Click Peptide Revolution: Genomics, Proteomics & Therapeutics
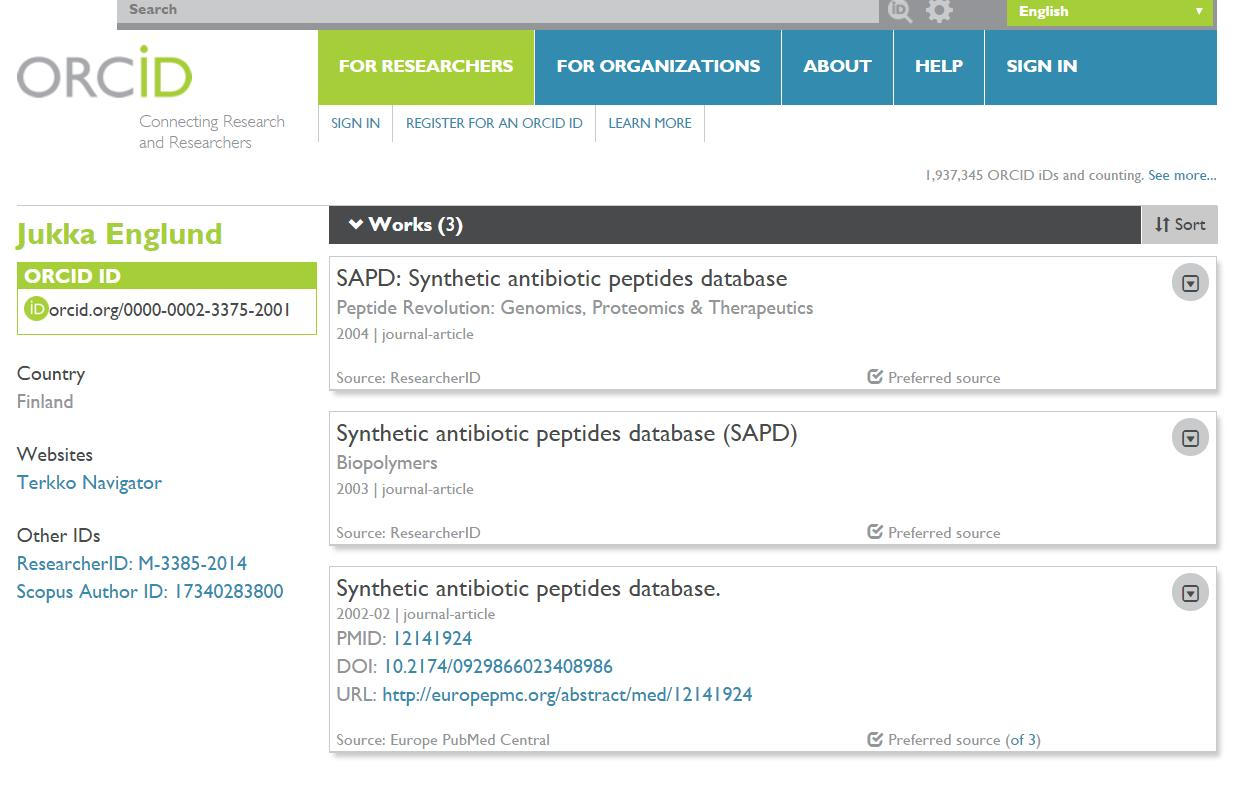The image size is (1246, 801). tap(575, 308)
